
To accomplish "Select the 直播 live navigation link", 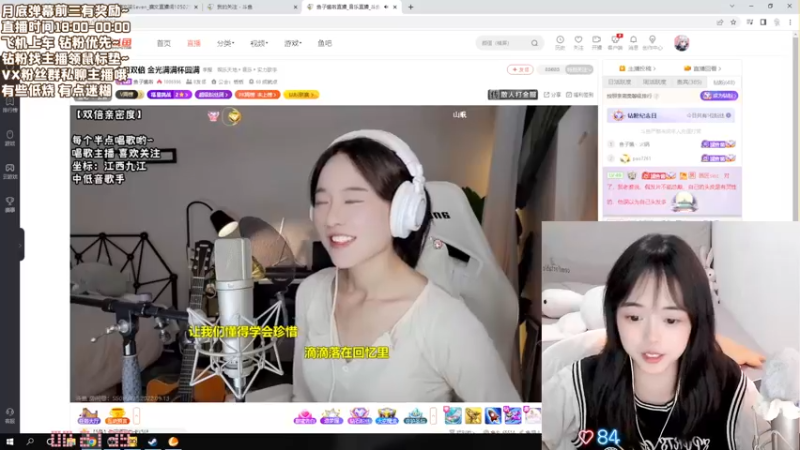I will (x=193, y=43).
